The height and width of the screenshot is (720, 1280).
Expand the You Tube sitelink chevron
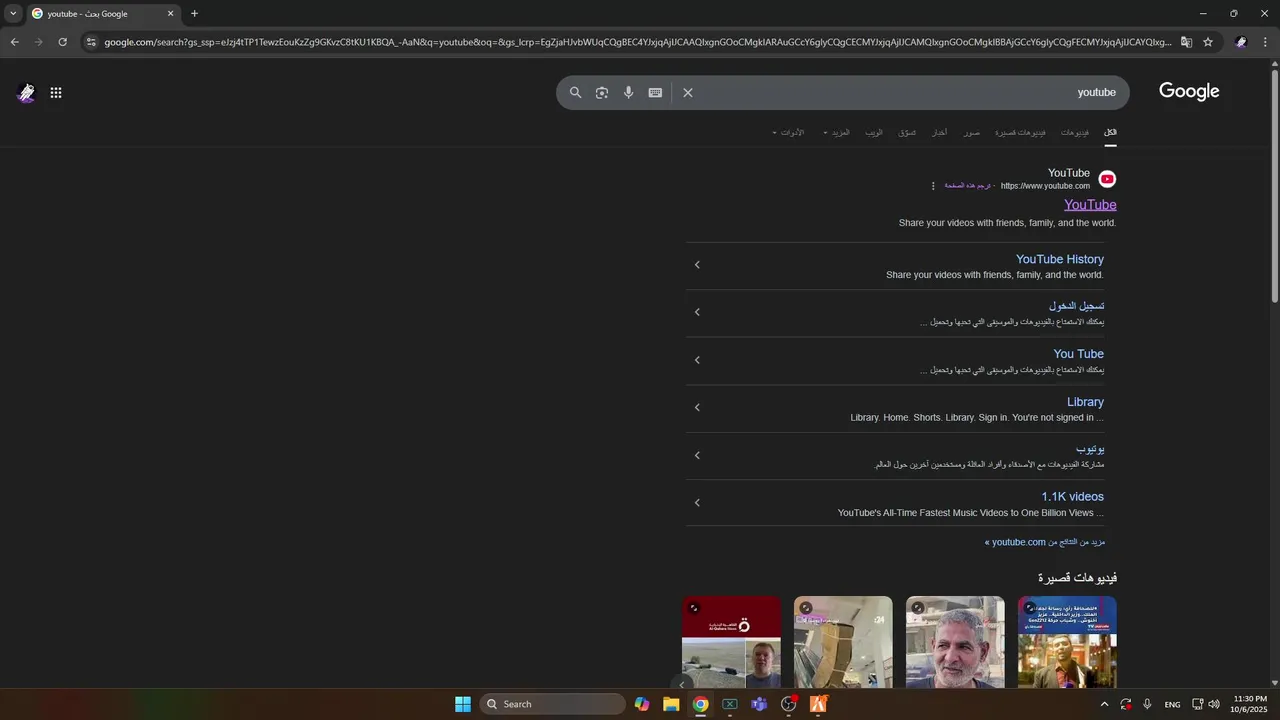697,360
